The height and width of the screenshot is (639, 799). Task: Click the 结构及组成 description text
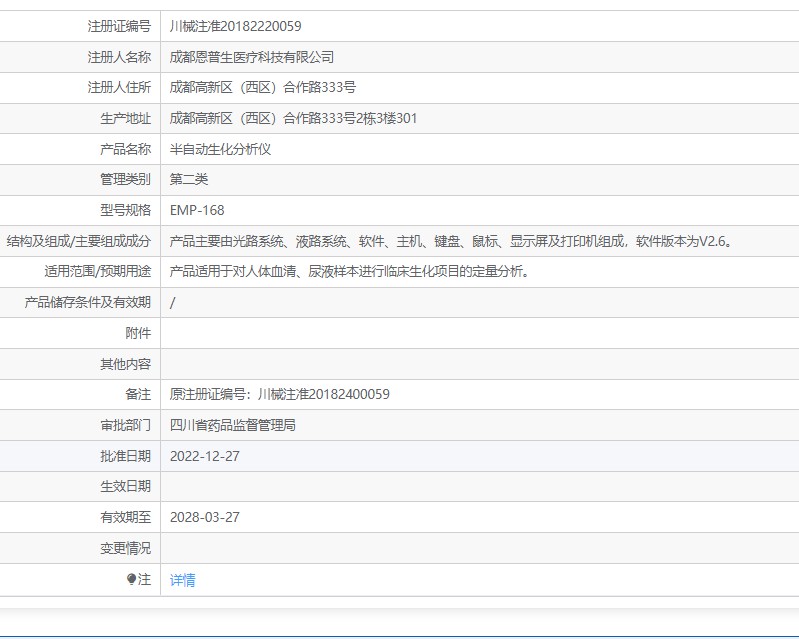[x=452, y=241]
